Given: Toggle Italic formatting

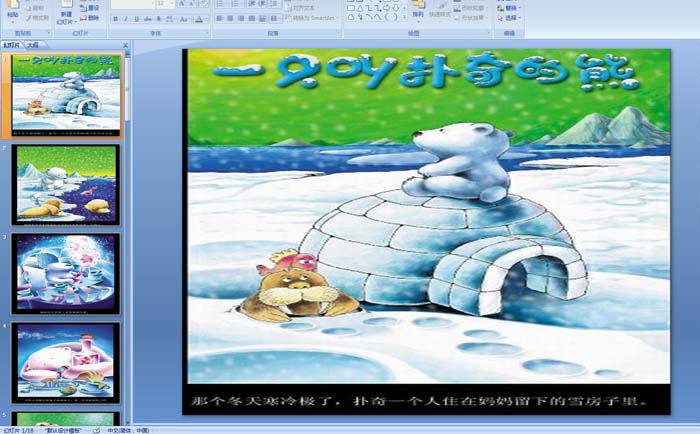Looking at the screenshot, I should pos(126,19).
